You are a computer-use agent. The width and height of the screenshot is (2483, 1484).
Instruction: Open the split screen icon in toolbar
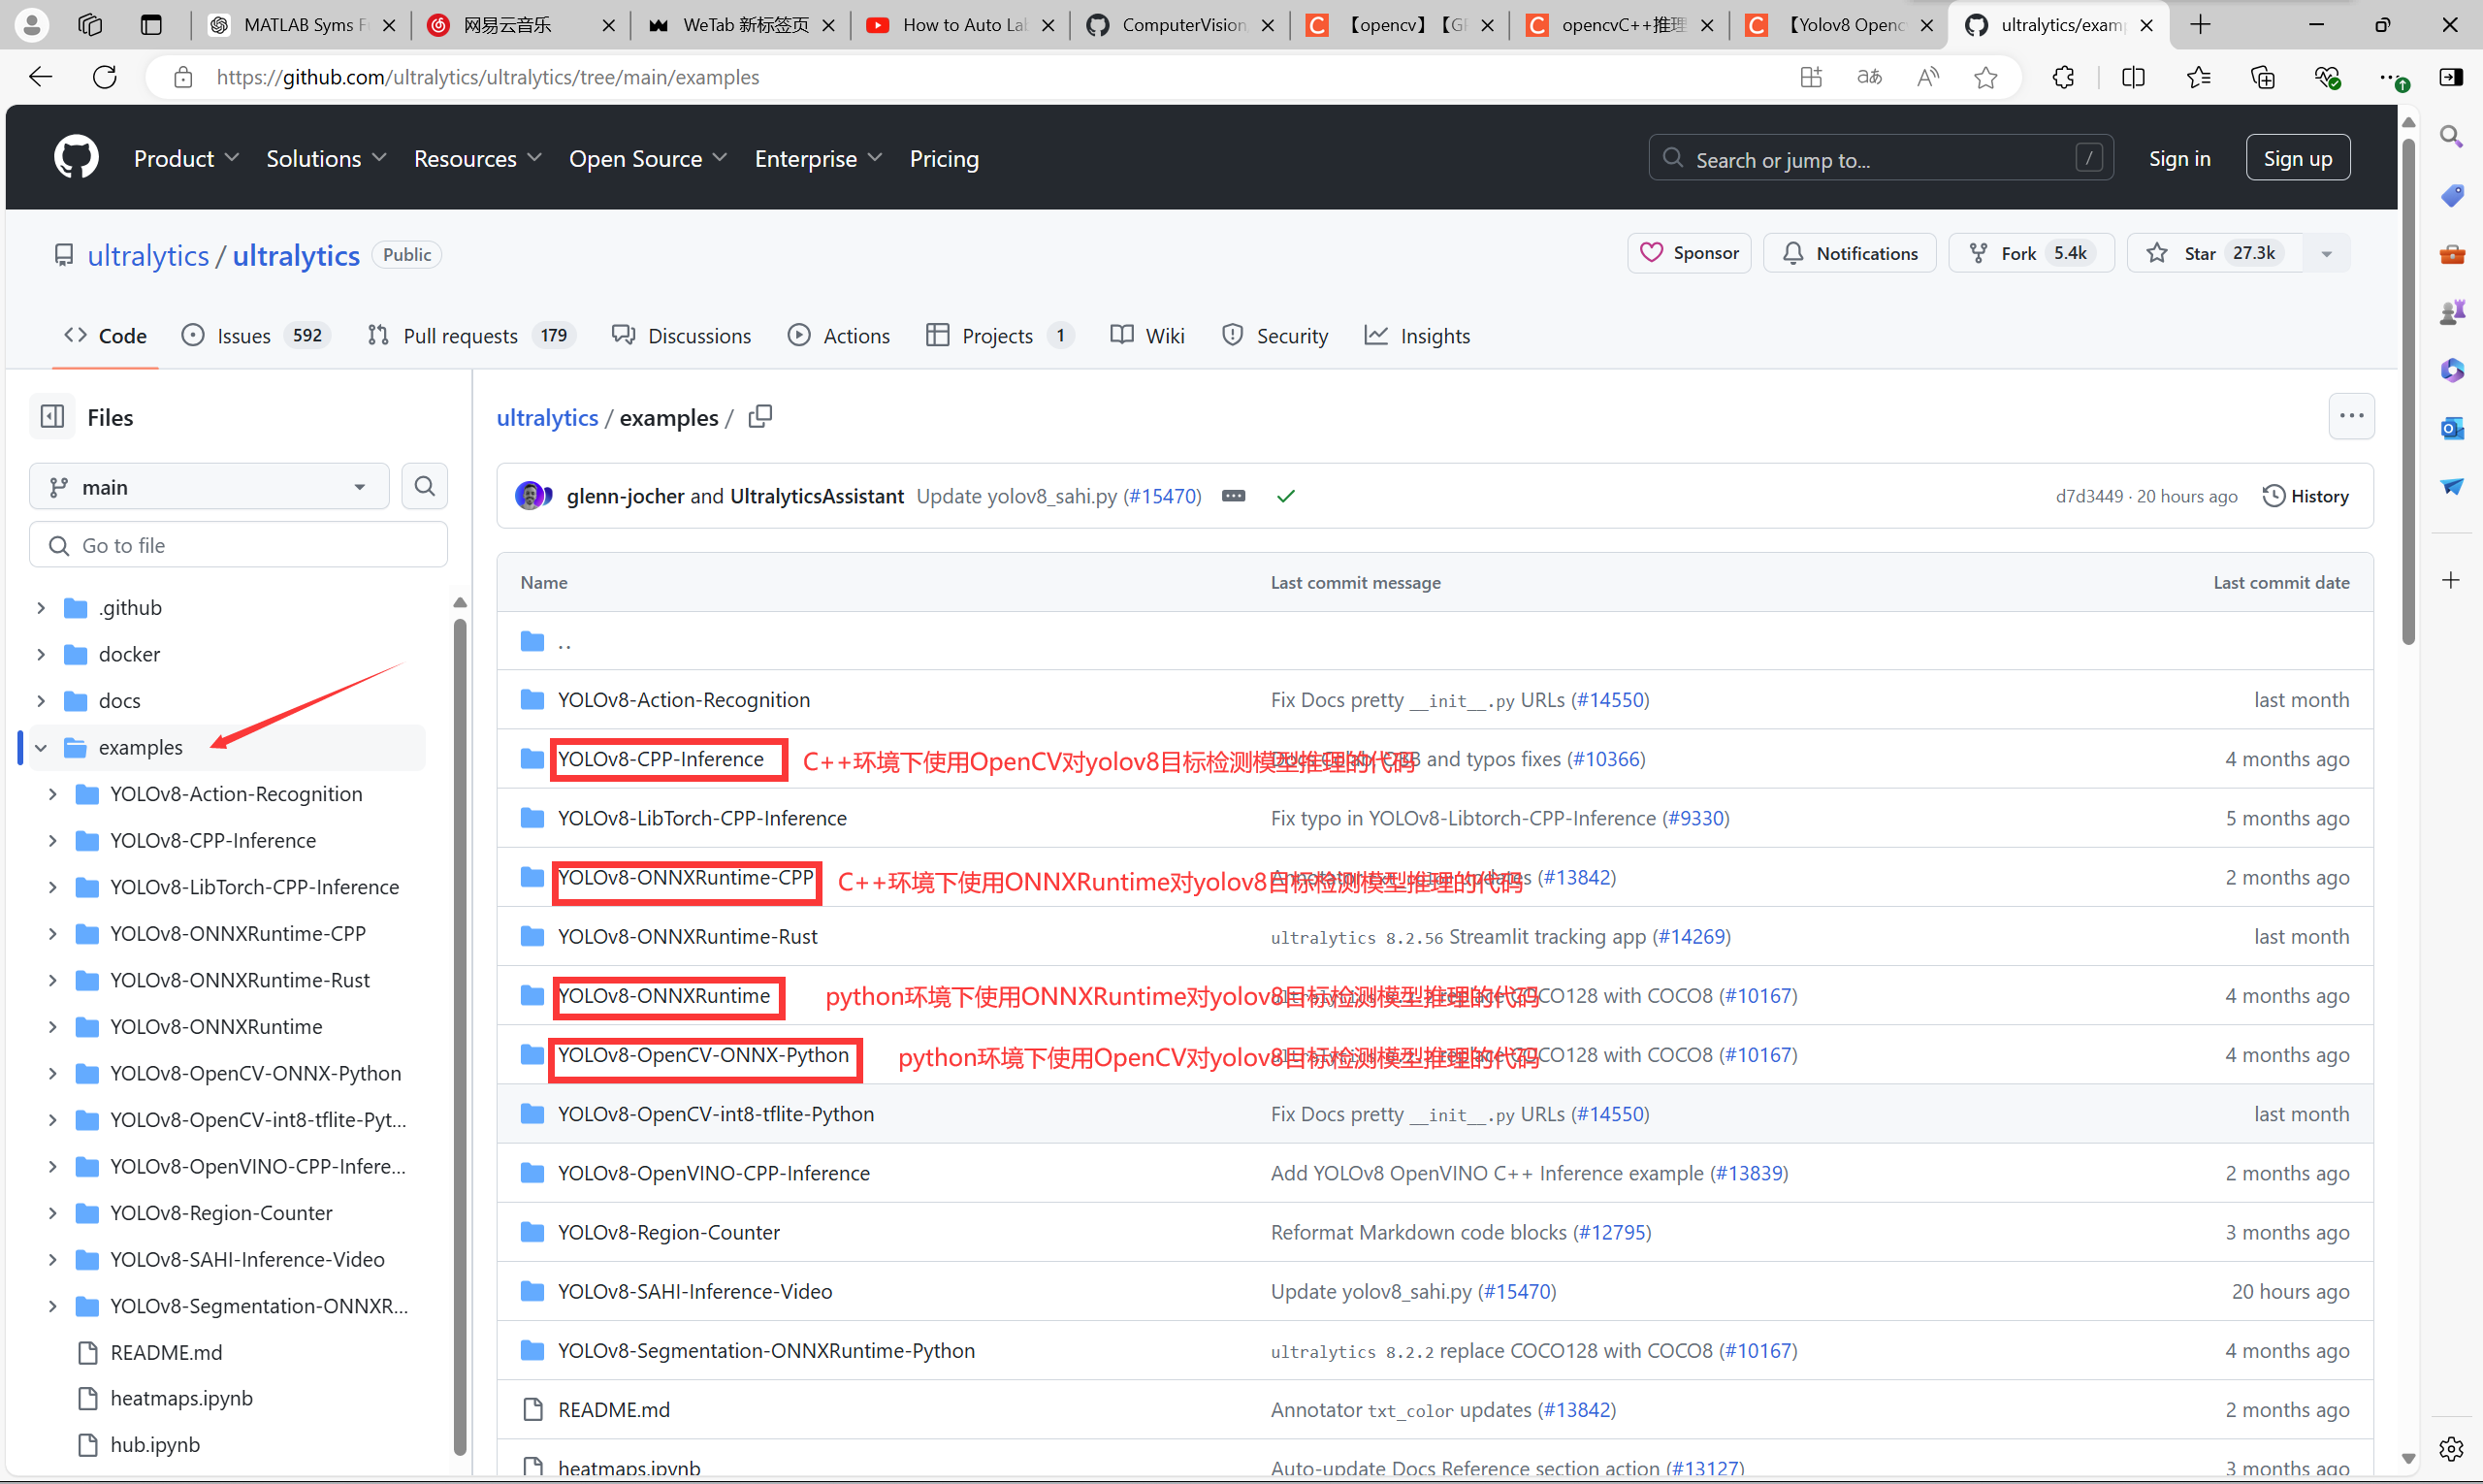click(x=2133, y=77)
